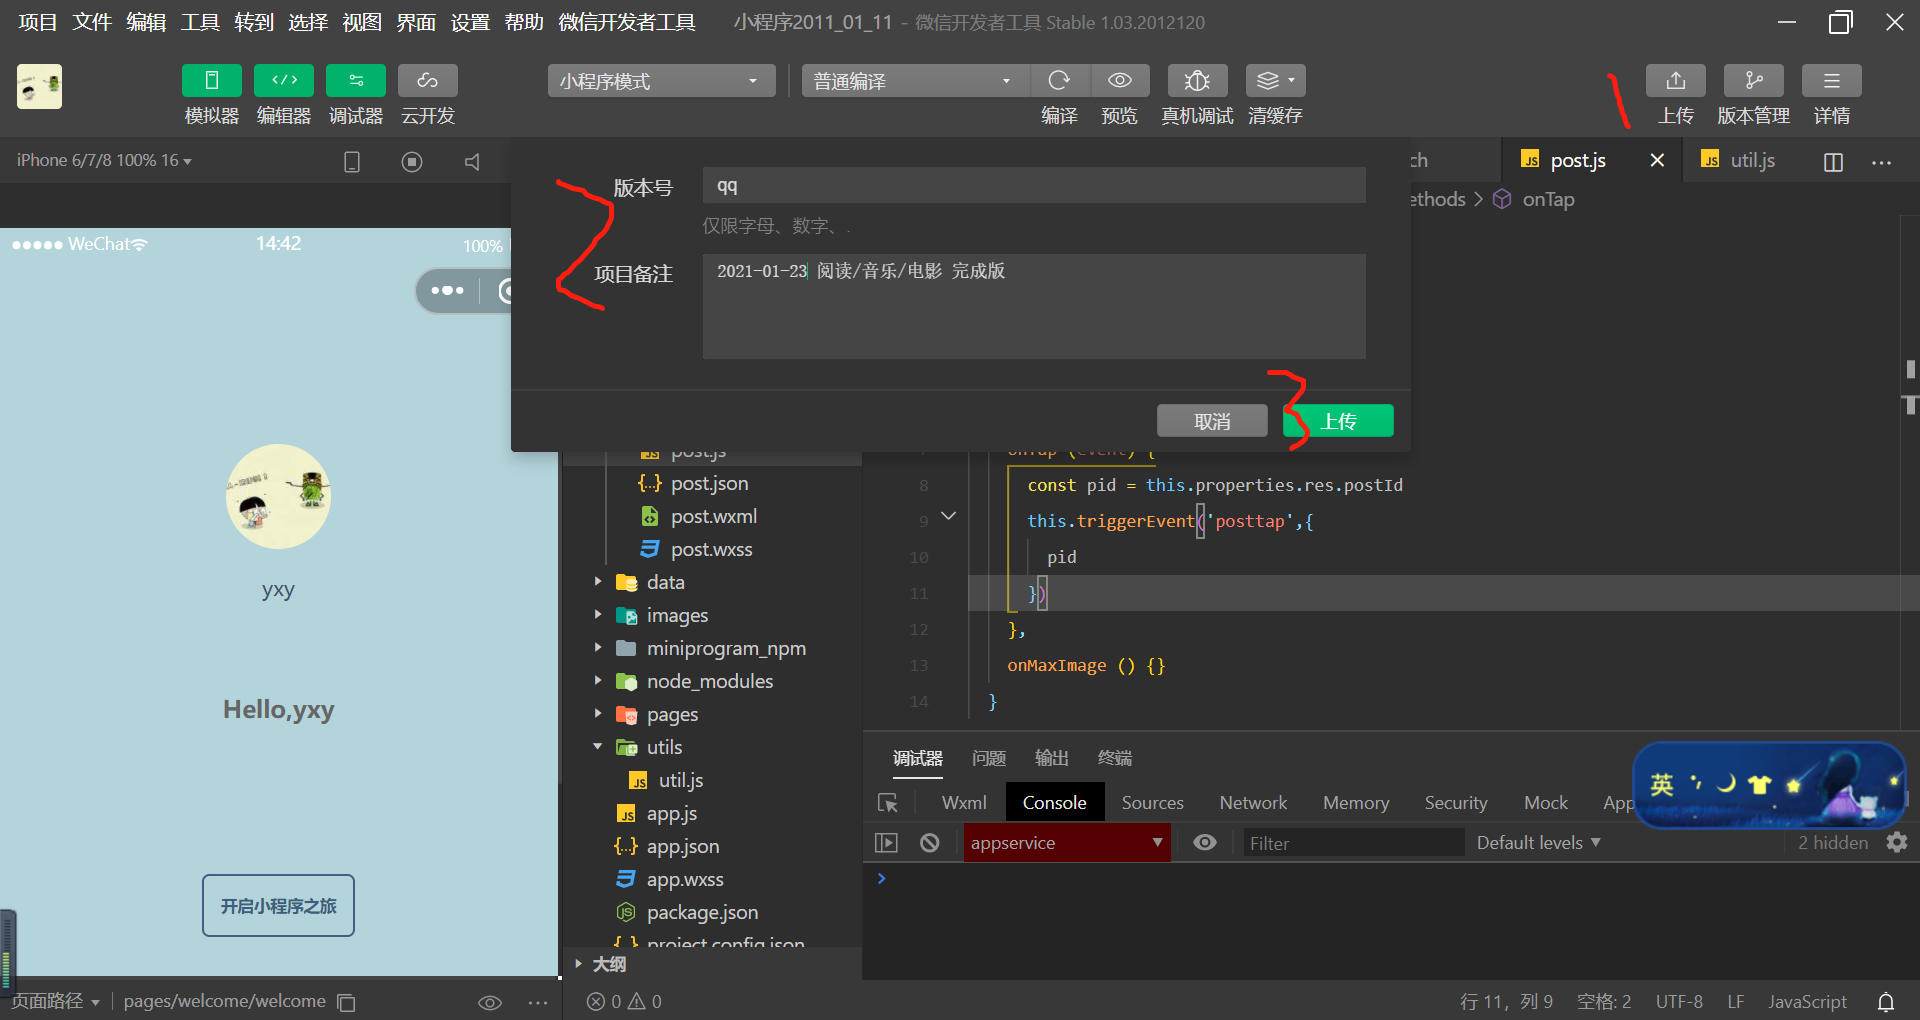This screenshot has height=1020, width=1920.
Task: Click the split editor icon
Action: coord(1833,162)
